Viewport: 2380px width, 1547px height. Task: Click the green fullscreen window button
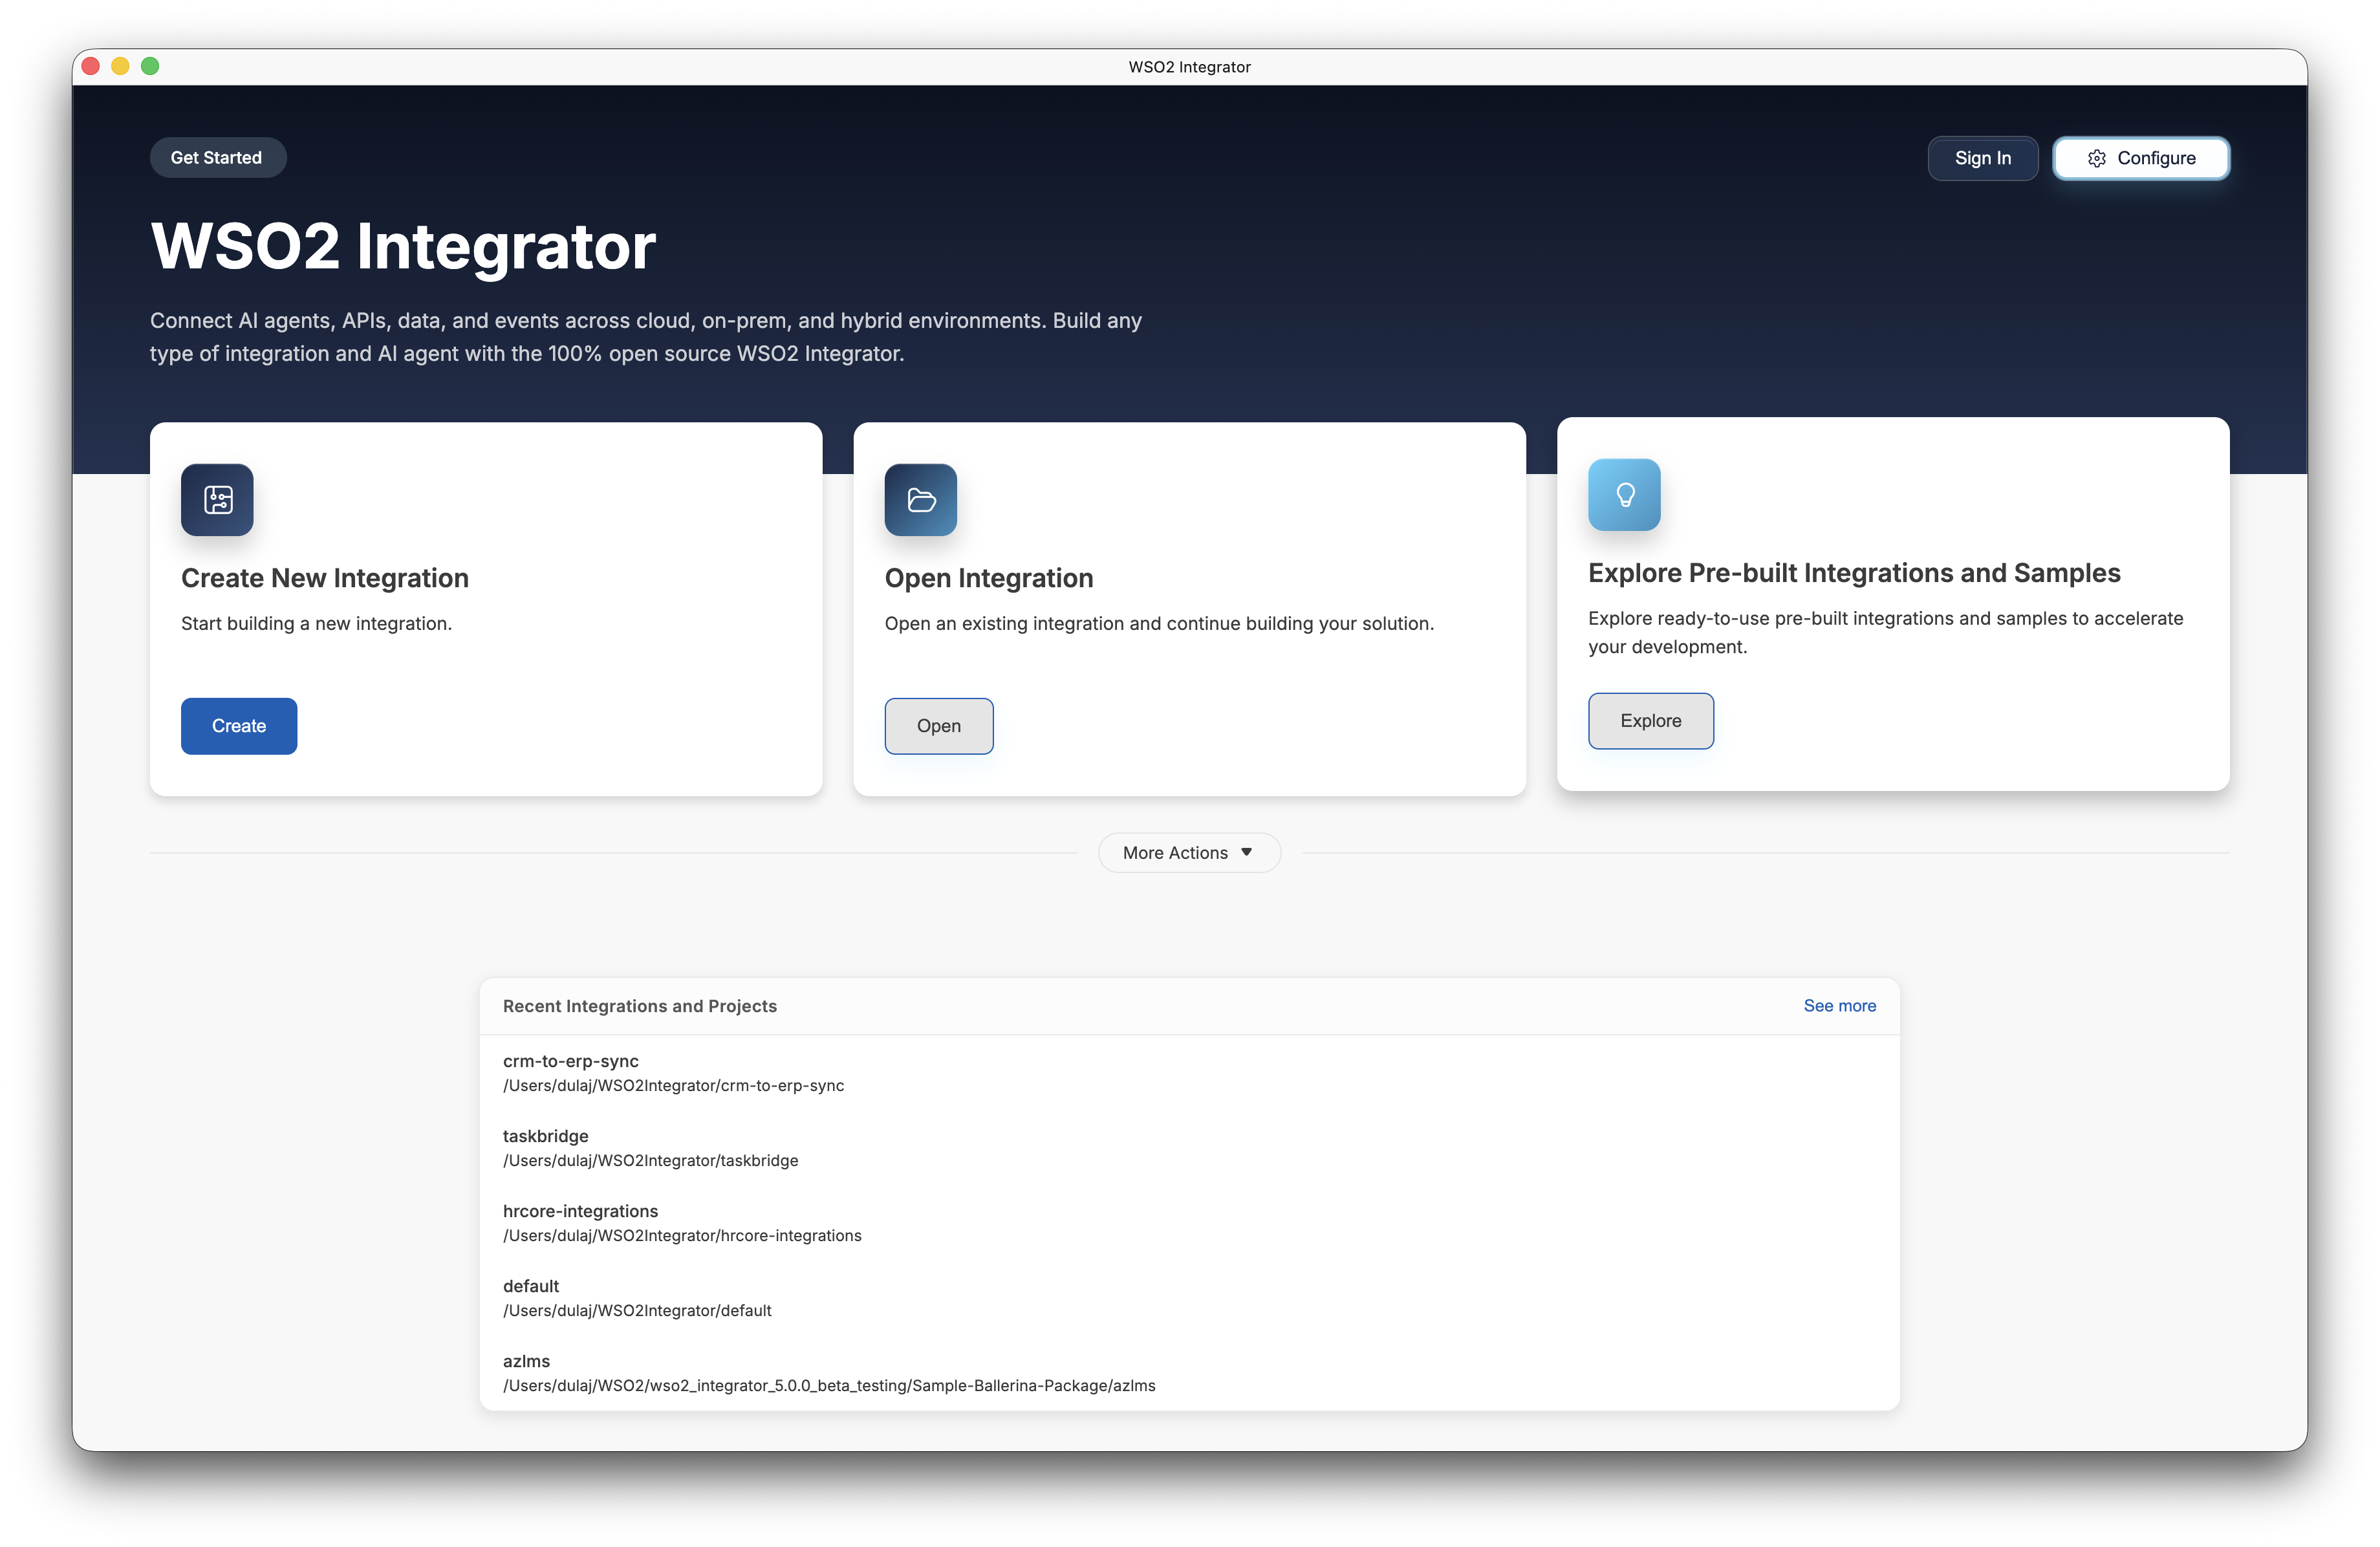(x=150, y=66)
